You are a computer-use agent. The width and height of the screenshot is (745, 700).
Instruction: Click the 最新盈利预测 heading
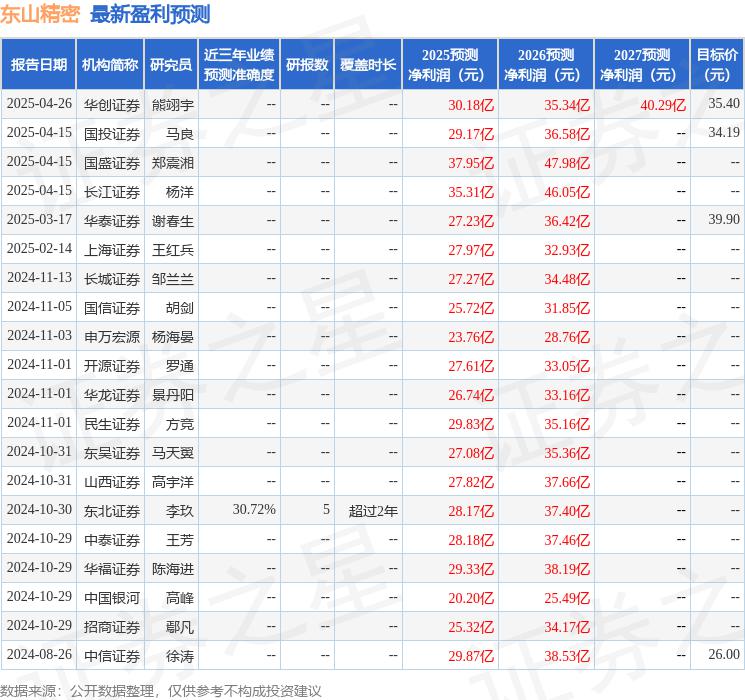pyautogui.click(x=150, y=14)
